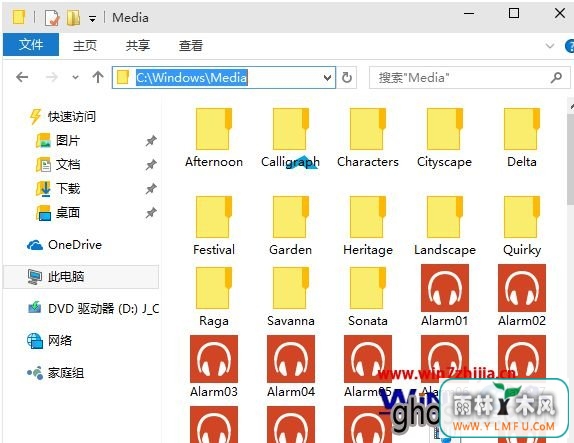Open the Landscape folder
Screen dimensions: 574x443
pyautogui.click(x=444, y=226)
